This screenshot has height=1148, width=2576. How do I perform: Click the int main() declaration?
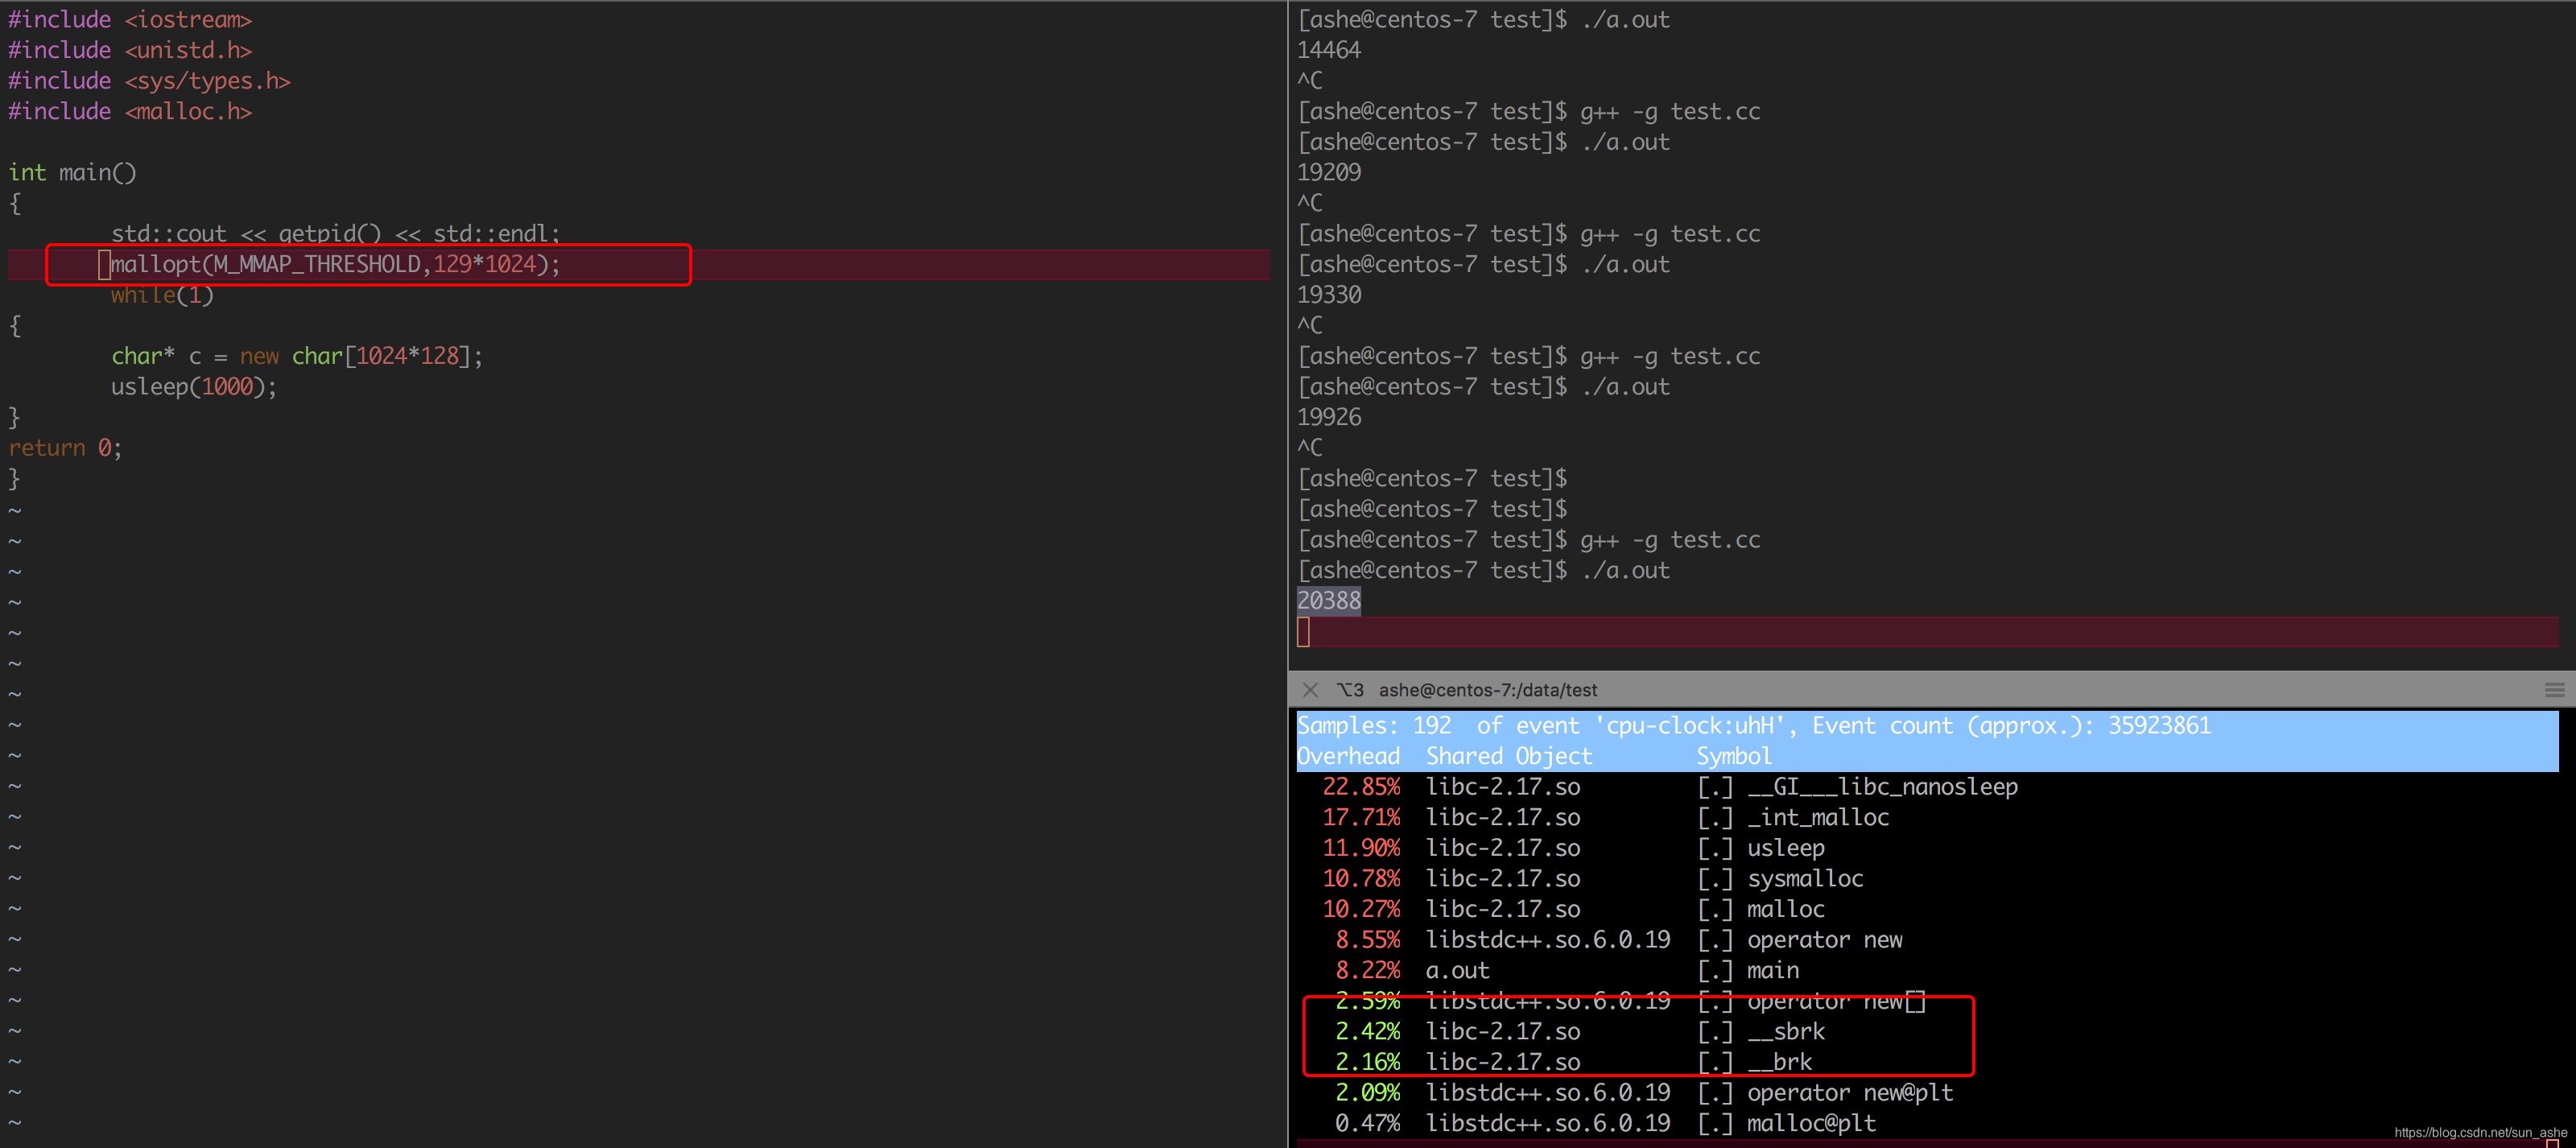[x=72, y=172]
